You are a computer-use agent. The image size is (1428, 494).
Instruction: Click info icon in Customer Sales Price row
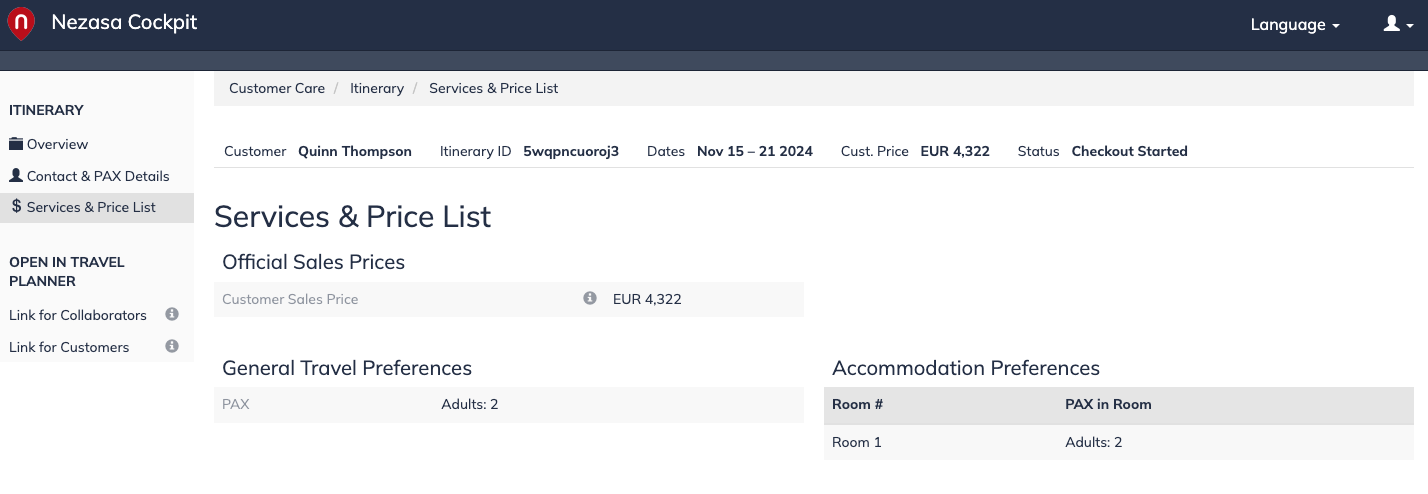pyautogui.click(x=590, y=298)
